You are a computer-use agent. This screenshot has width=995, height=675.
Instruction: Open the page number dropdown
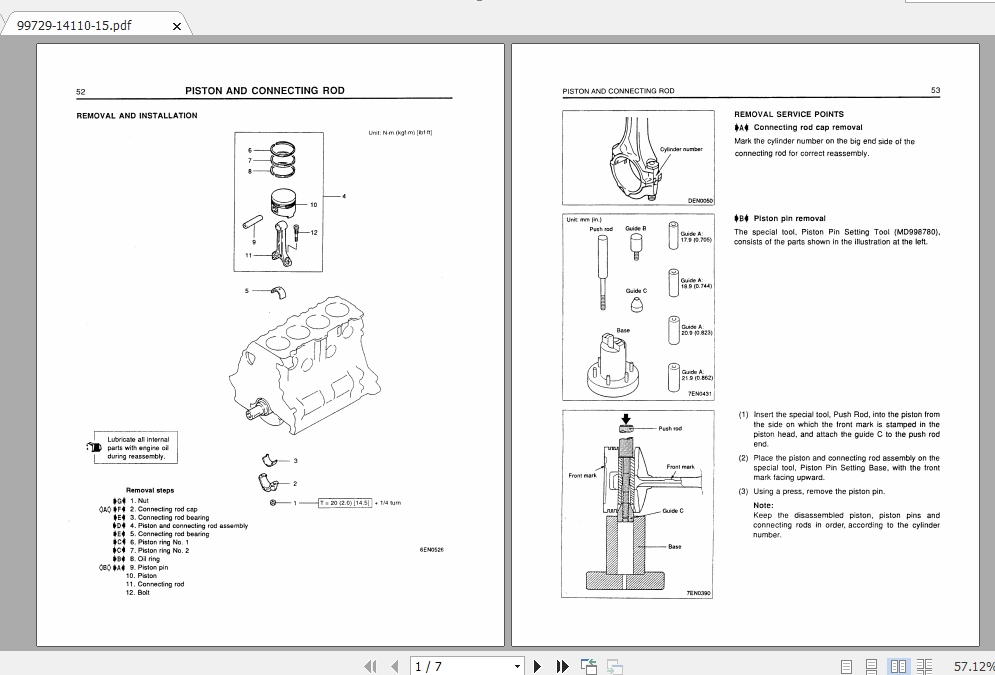[517, 665]
